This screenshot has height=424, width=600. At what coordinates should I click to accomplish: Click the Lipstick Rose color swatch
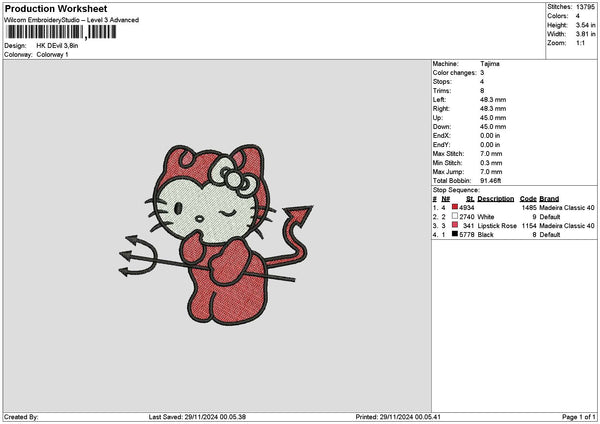click(455, 225)
